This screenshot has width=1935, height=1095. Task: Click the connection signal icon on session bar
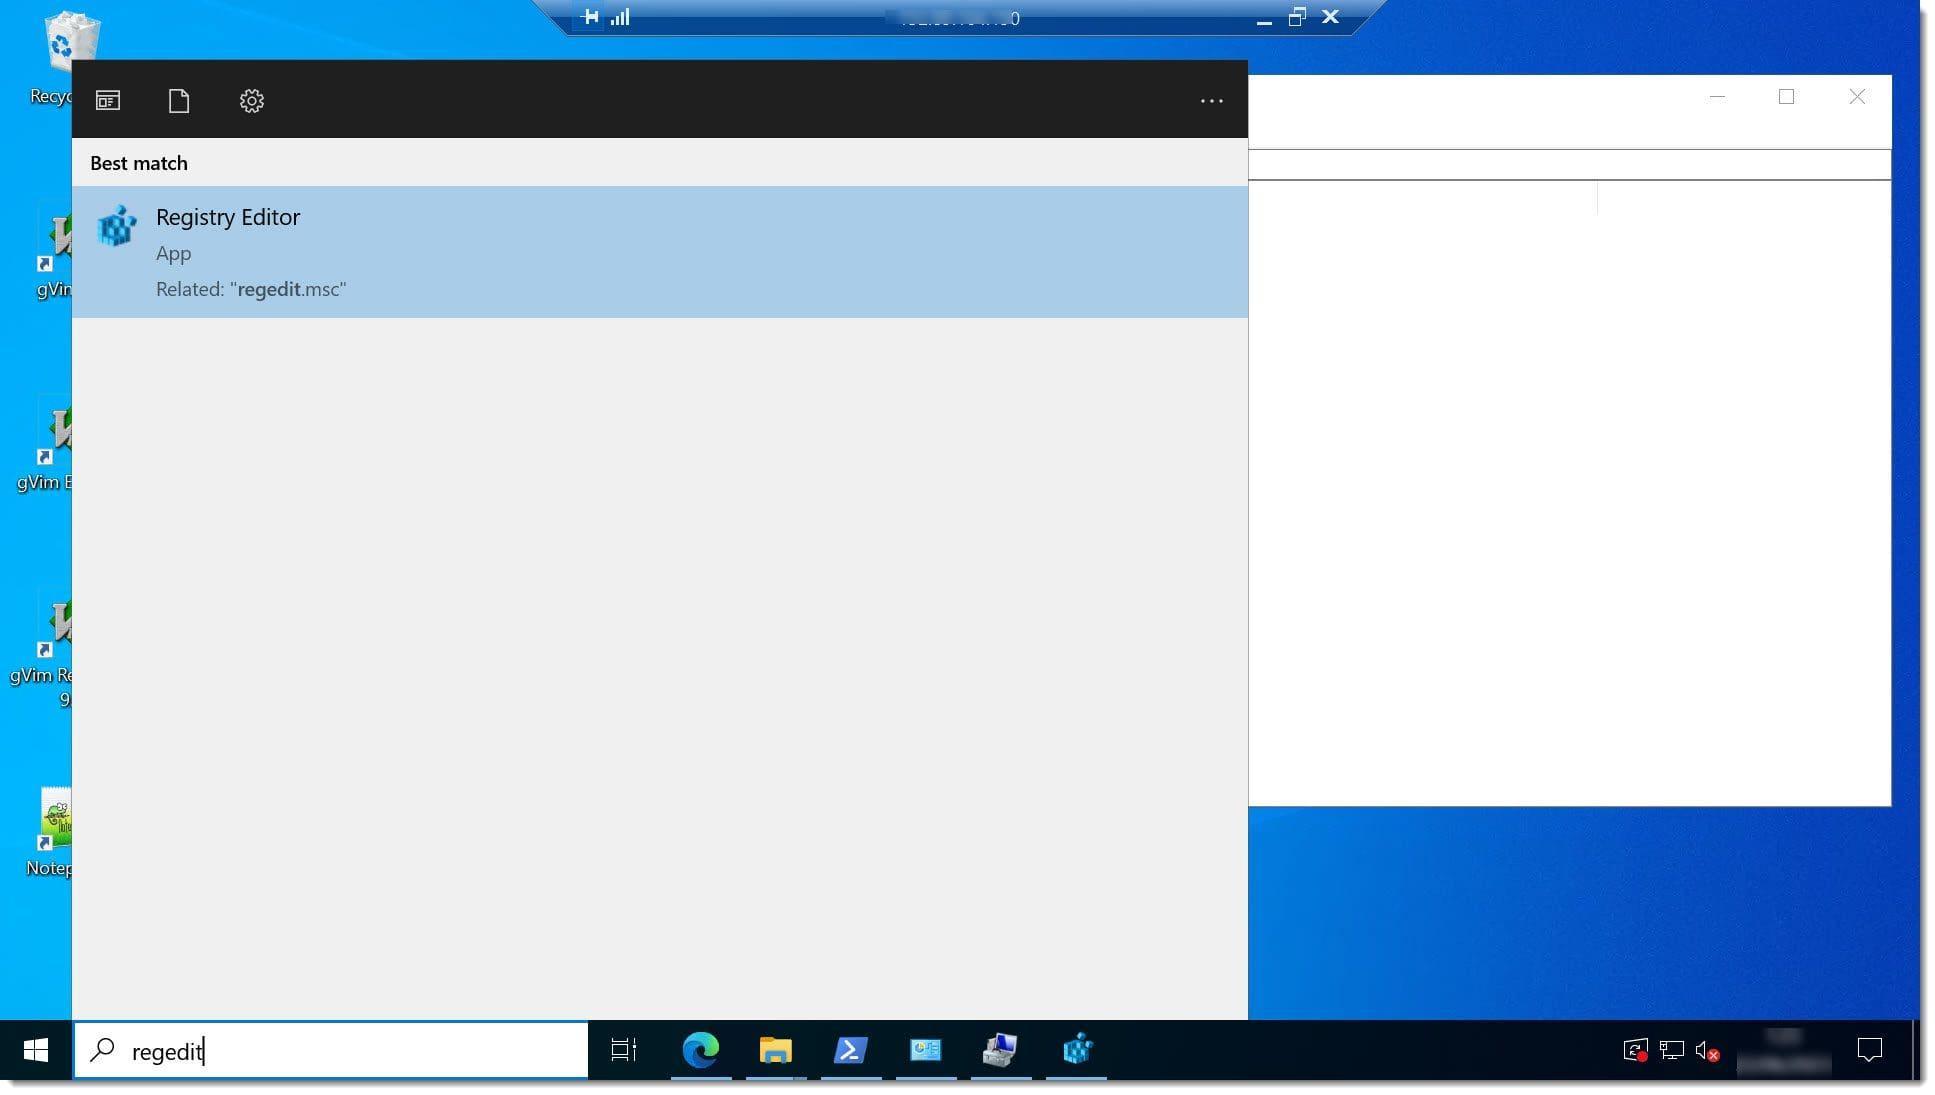[620, 17]
